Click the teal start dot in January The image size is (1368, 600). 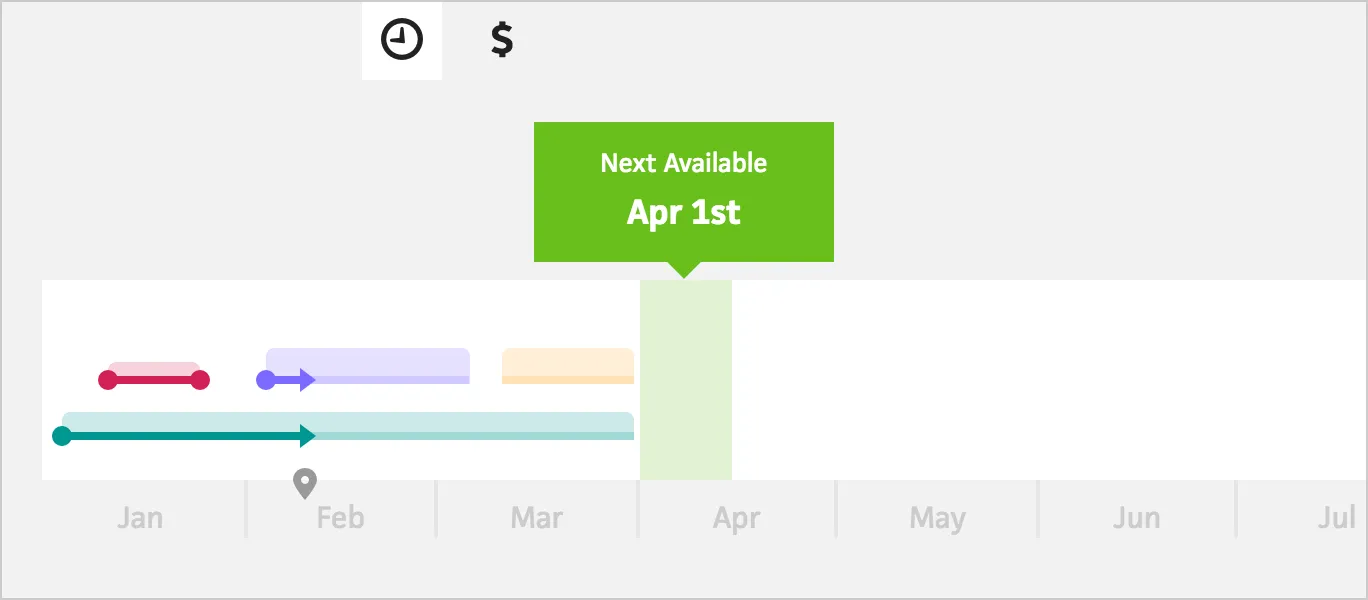pos(63,435)
